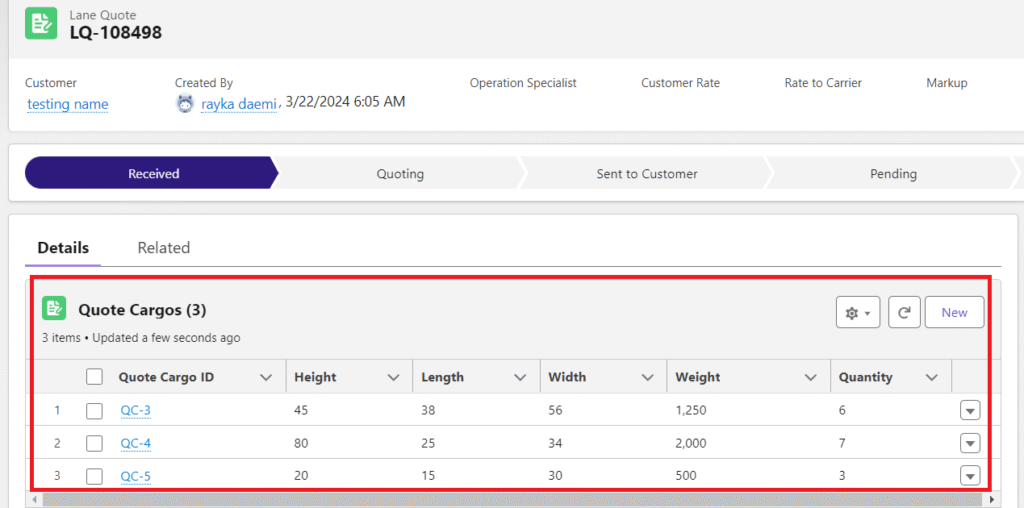The image size is (1024, 508).
Task: Open the testing name customer link
Action: click(68, 104)
